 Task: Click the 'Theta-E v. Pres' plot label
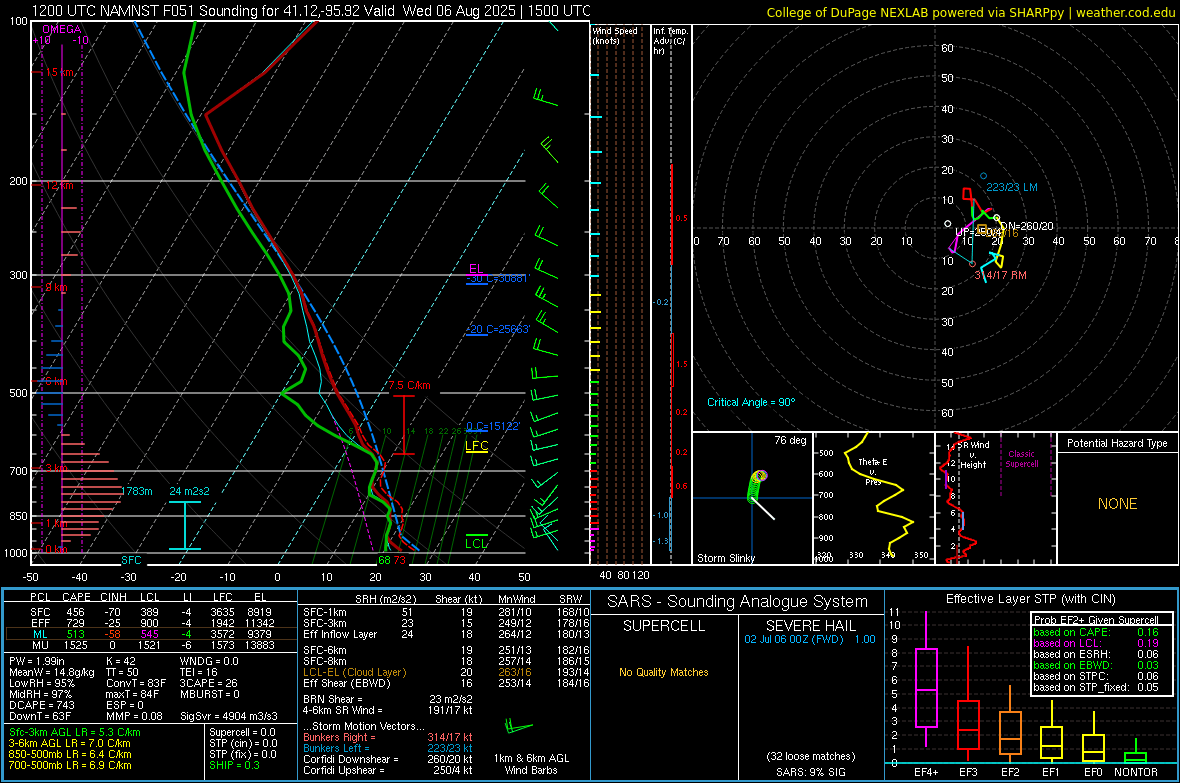873,471
